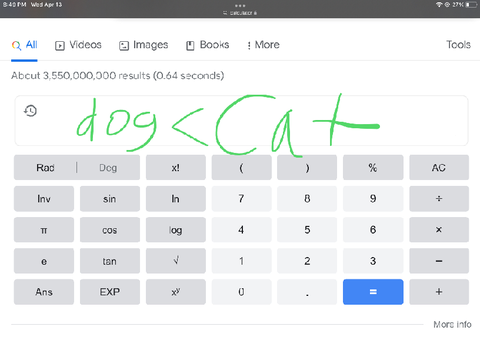Viewport: 480px width, 360px height.
Task: Tap the number 7 key
Action: pyautogui.click(x=241, y=199)
